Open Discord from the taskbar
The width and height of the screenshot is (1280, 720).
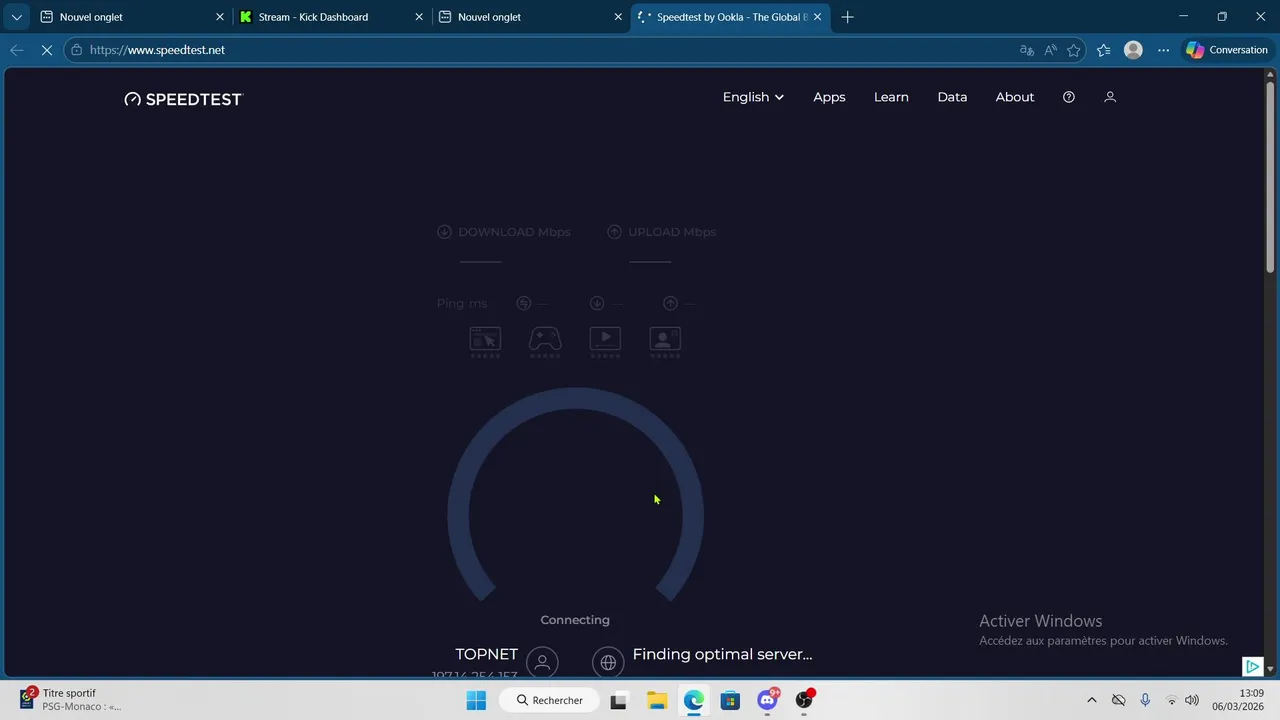pyautogui.click(x=768, y=700)
